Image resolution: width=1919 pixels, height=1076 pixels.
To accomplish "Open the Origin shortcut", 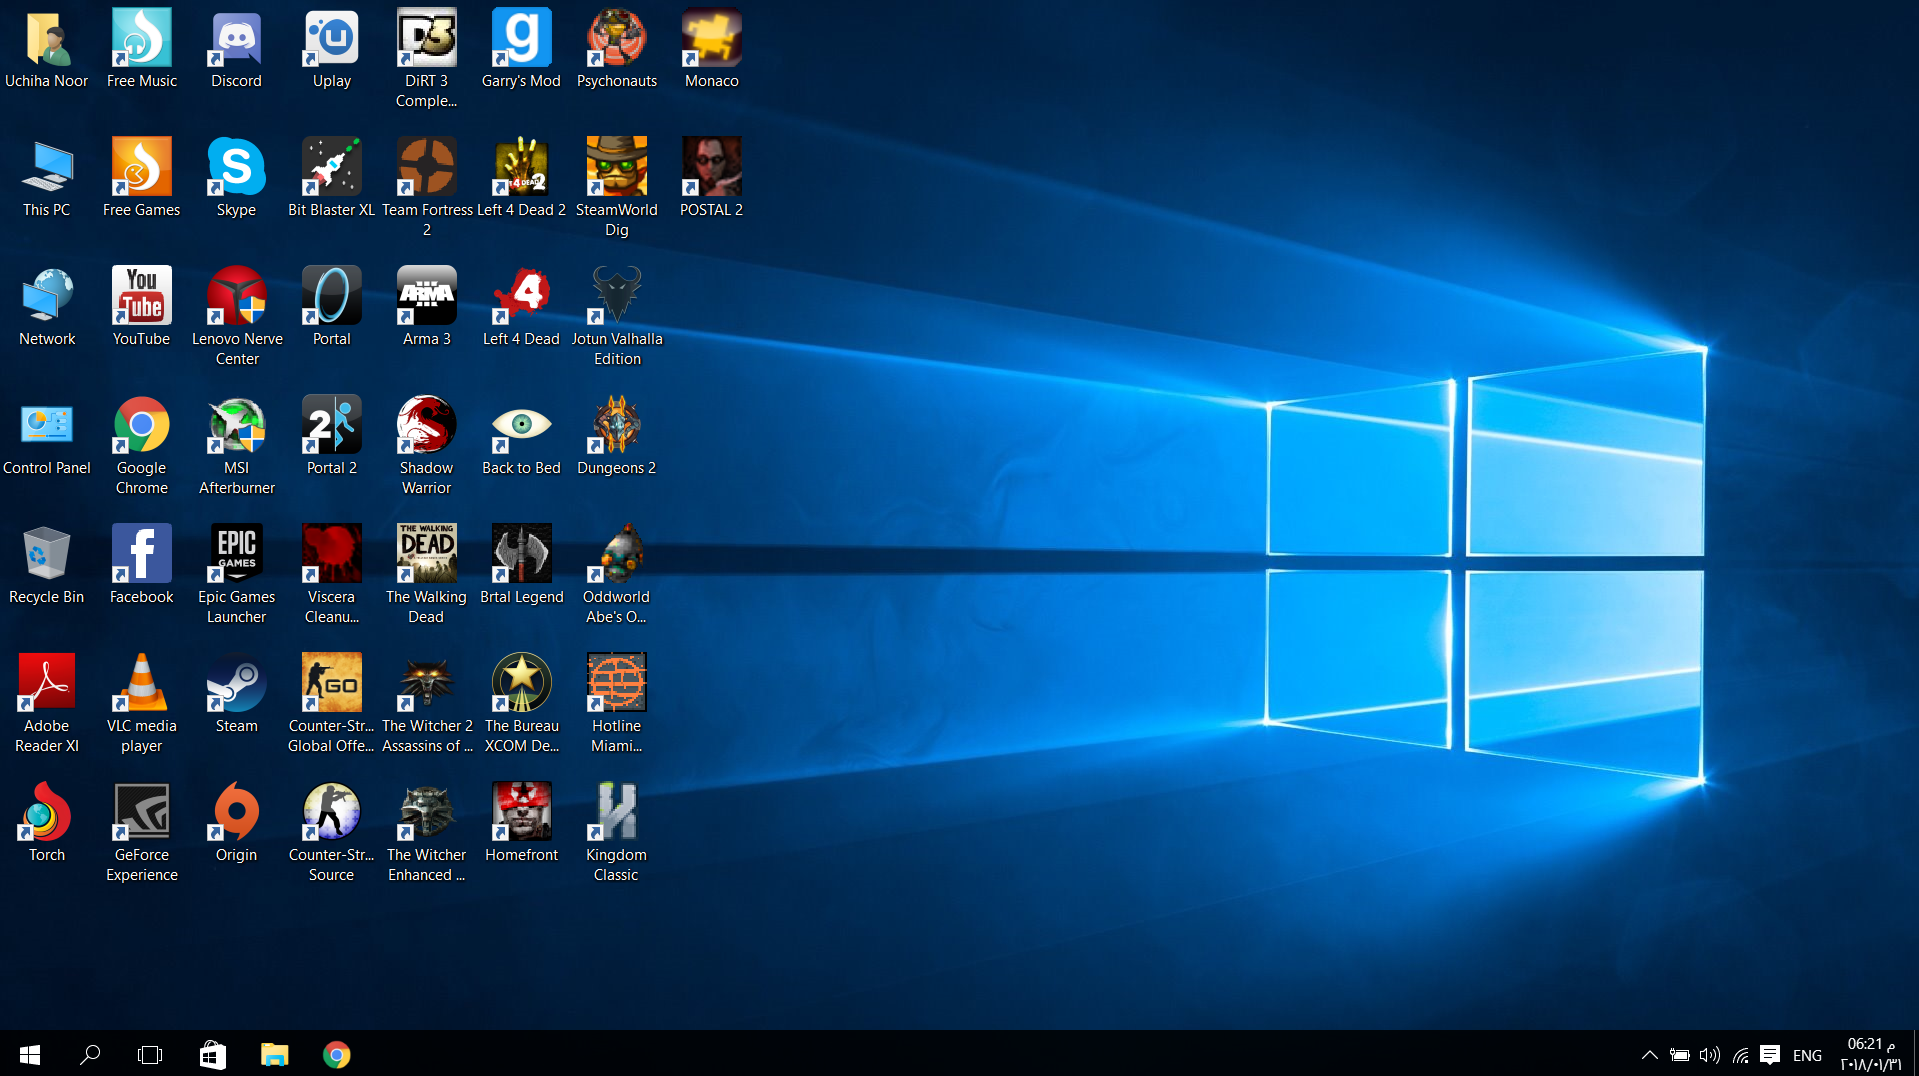I will tap(237, 812).
